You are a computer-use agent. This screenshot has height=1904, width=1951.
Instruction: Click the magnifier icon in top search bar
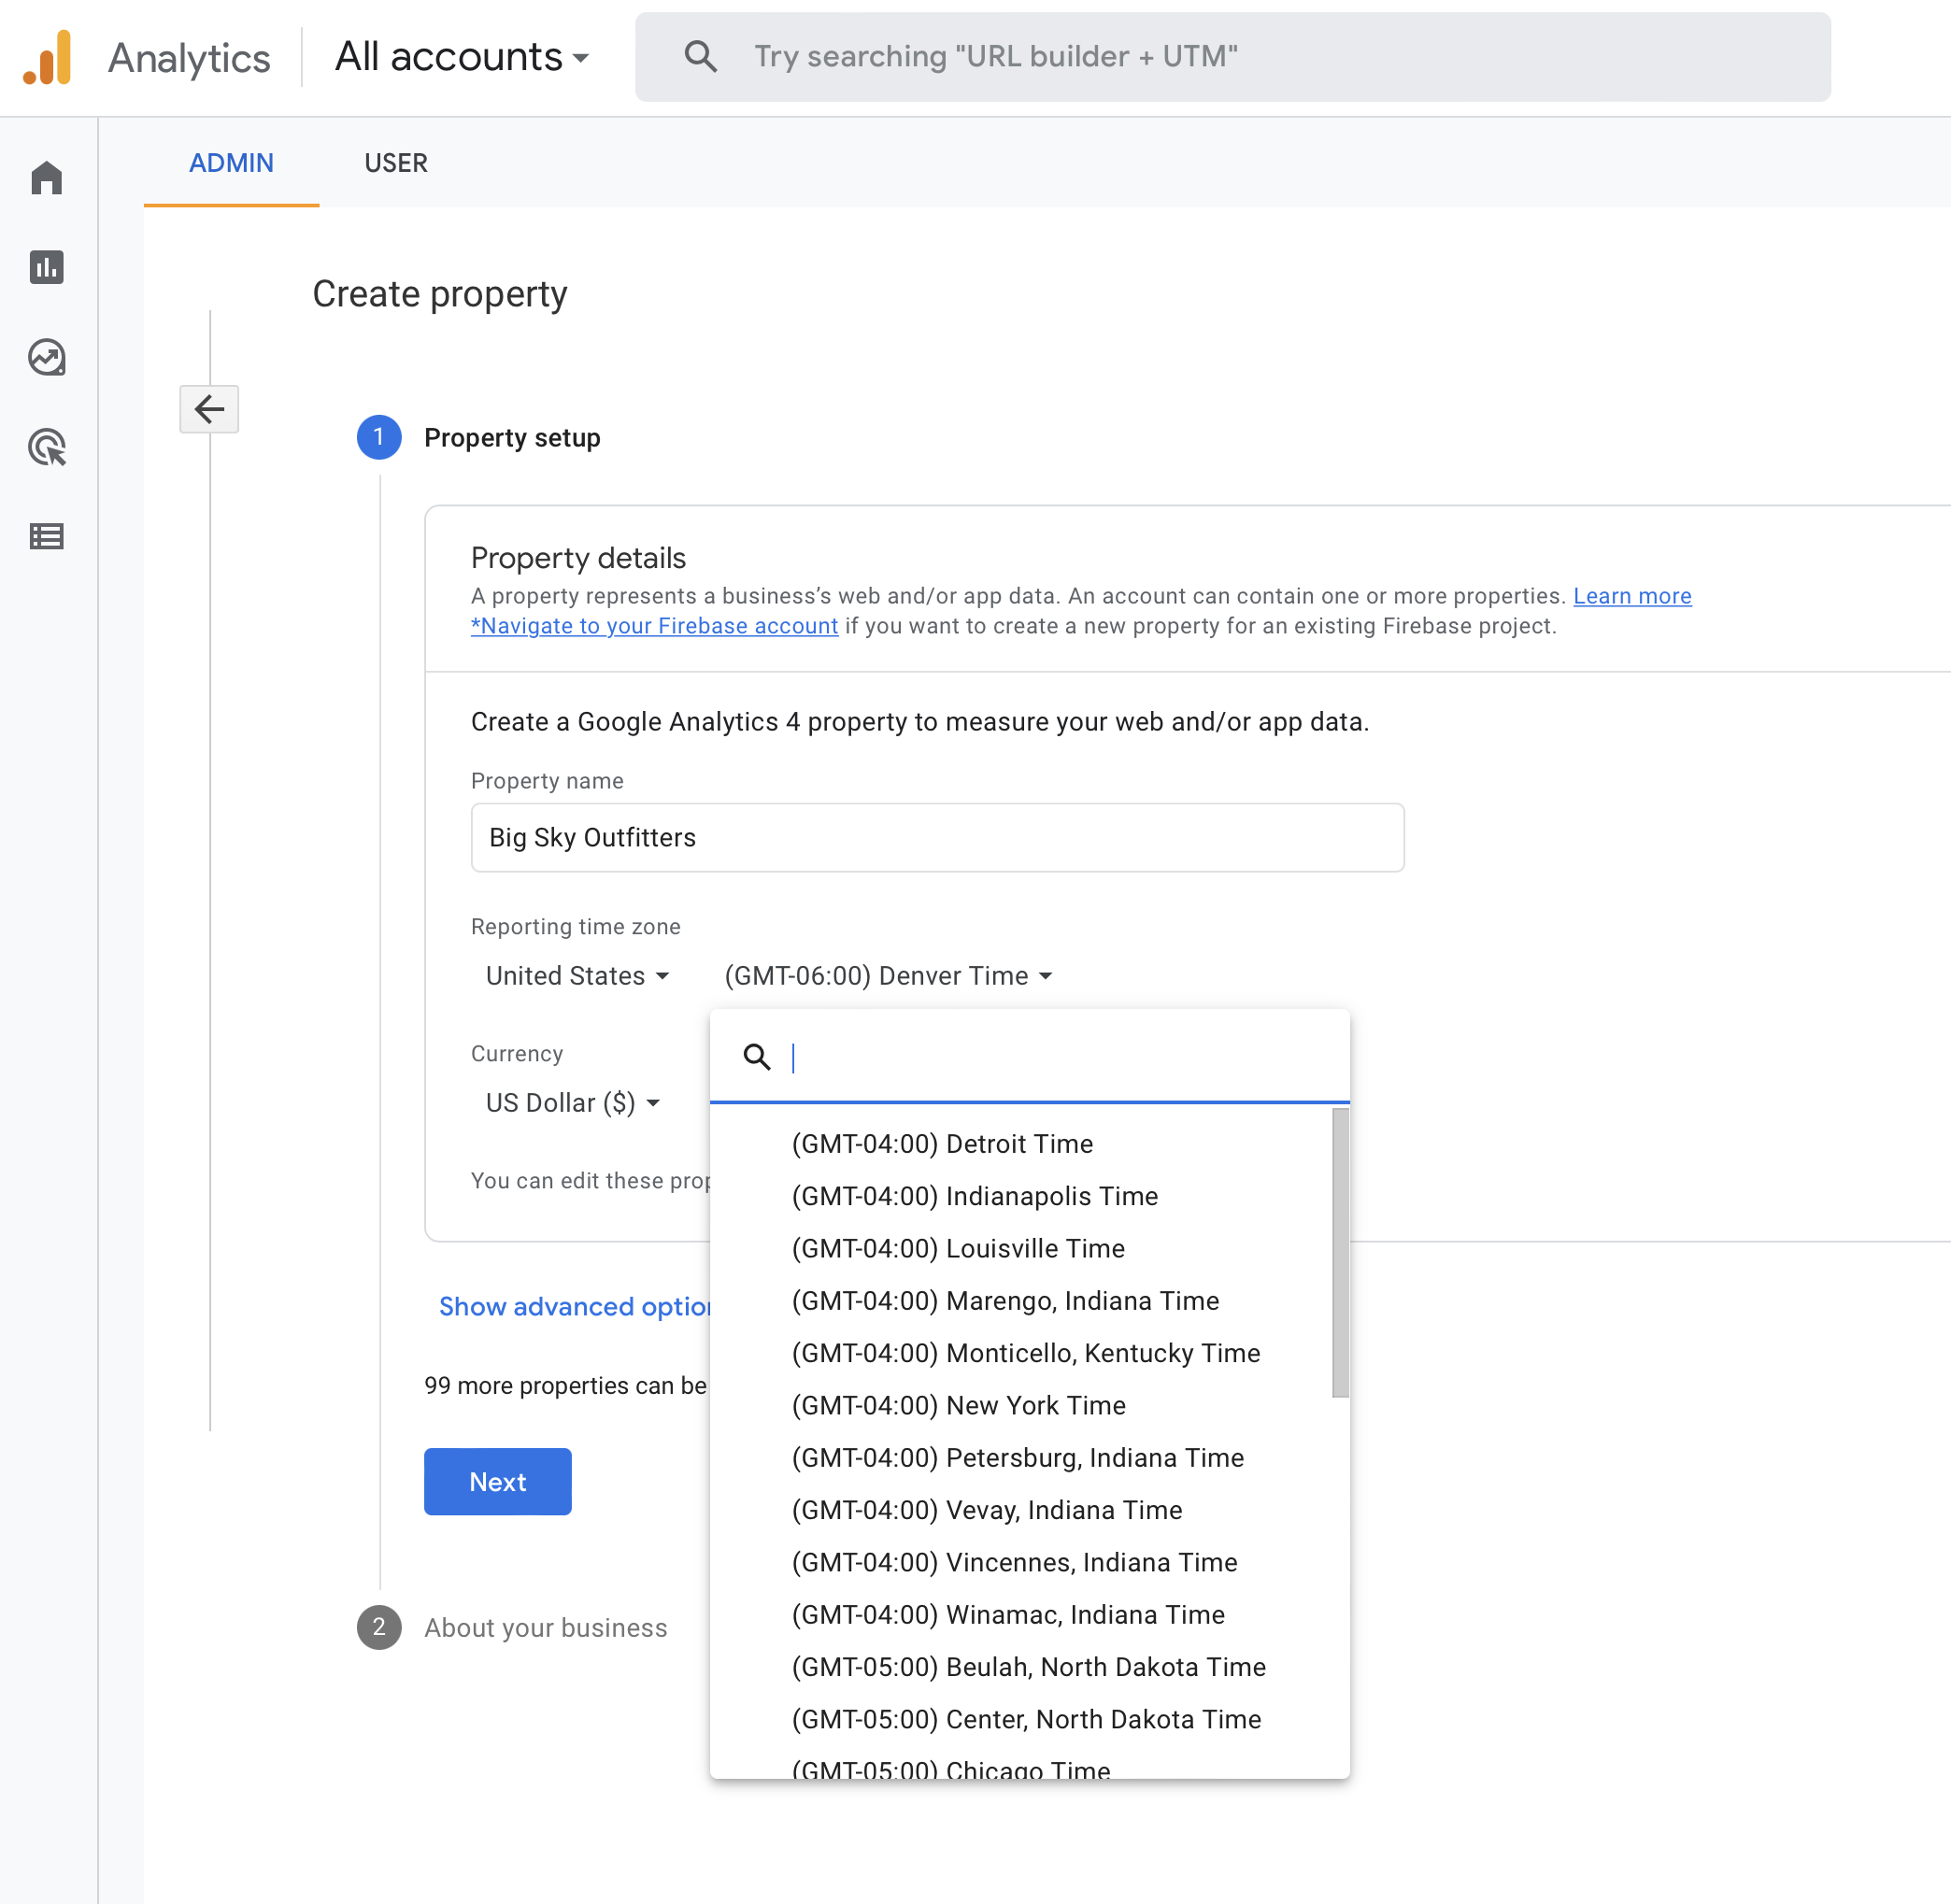pyautogui.click(x=700, y=56)
